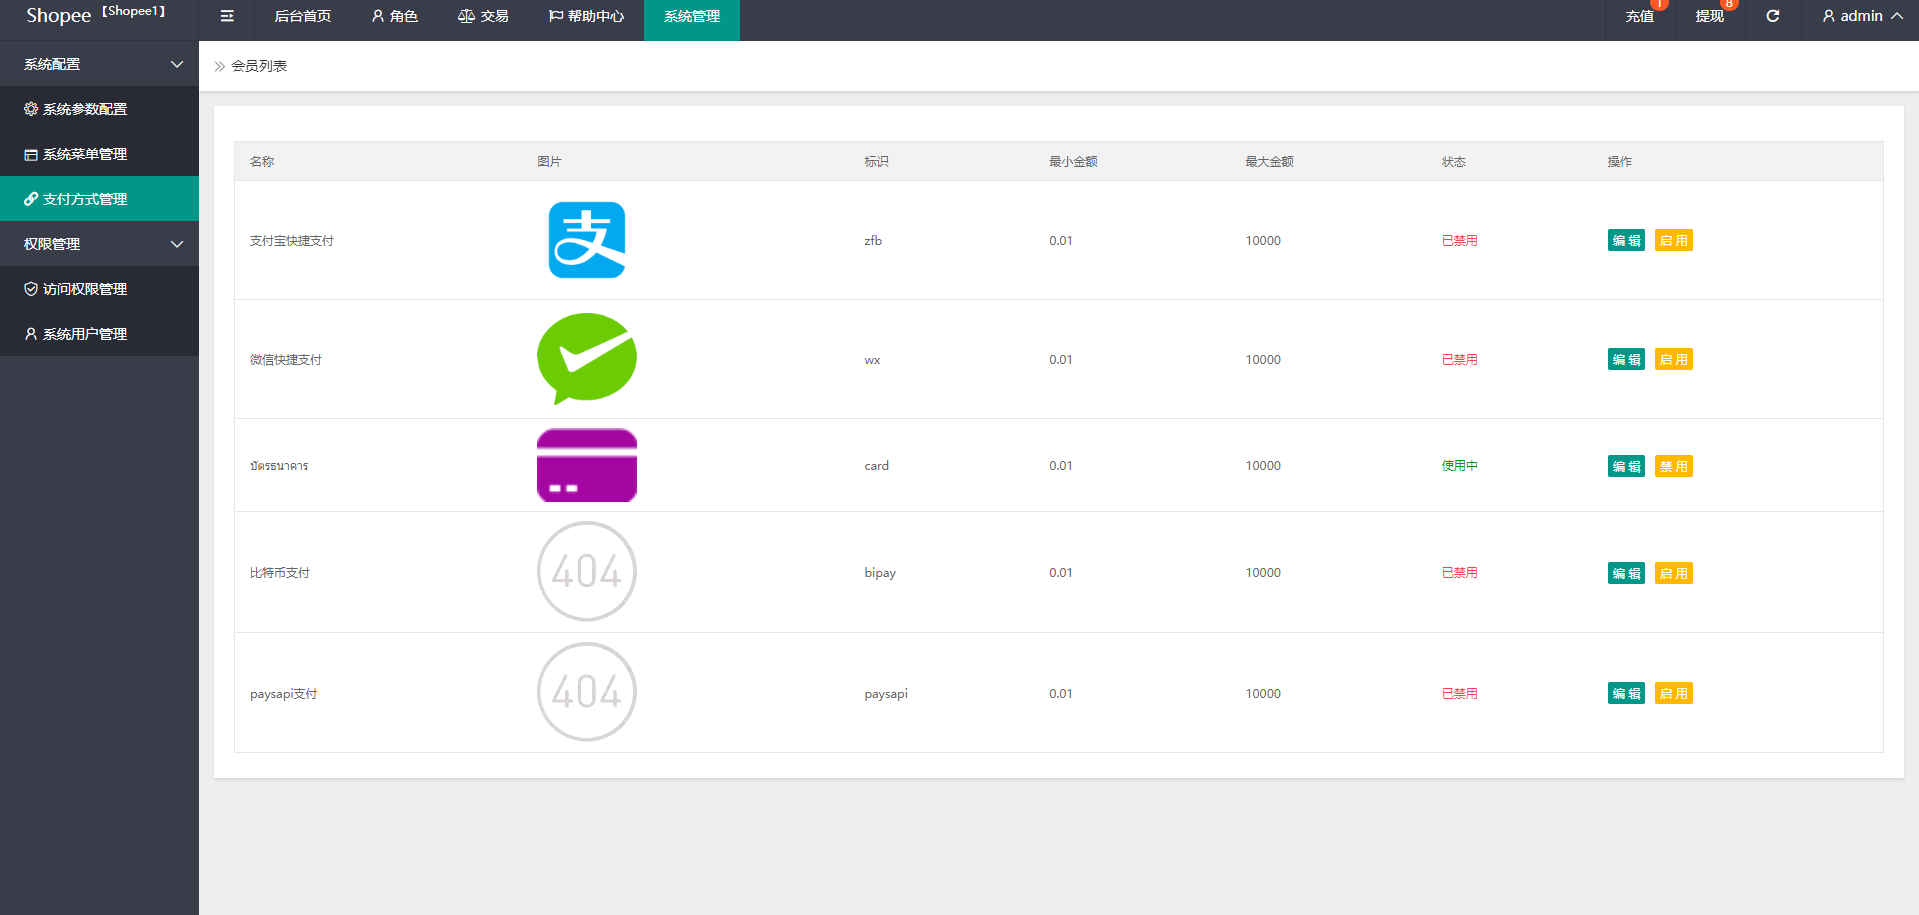Open the WeChat Pay logo image
1919x915 pixels.
coord(587,358)
